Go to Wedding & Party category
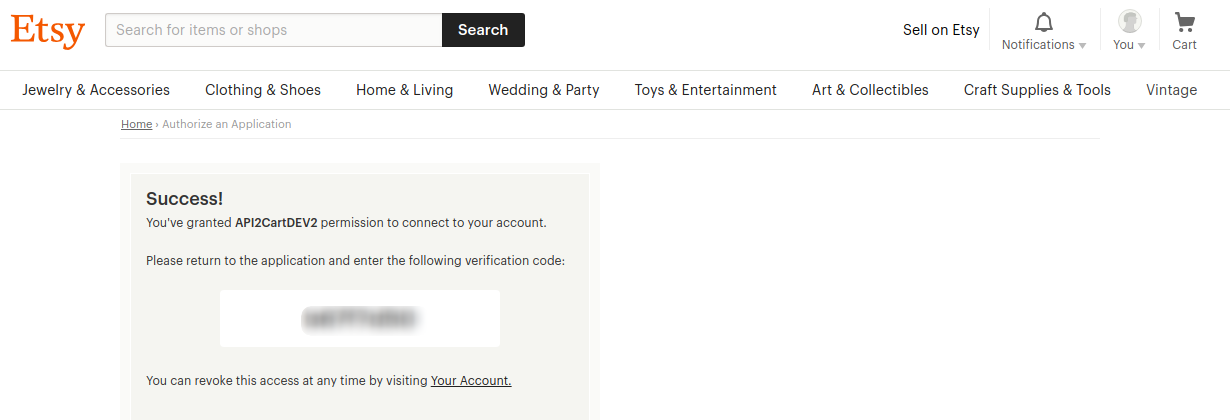 click(x=544, y=90)
